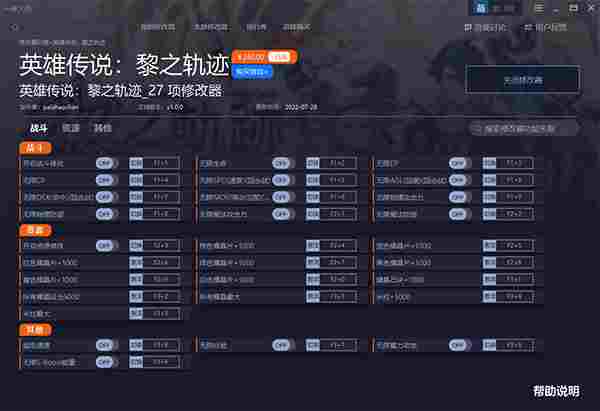
Task: Click the small button left of 所有耀晶最大 hotkey
Action: [x=313, y=297]
